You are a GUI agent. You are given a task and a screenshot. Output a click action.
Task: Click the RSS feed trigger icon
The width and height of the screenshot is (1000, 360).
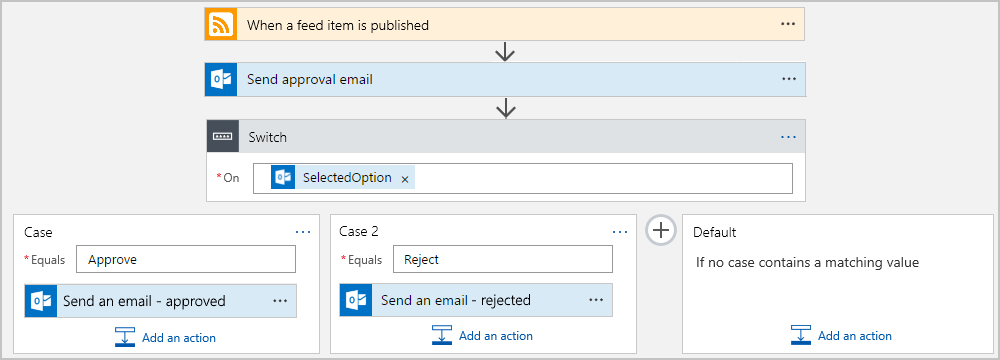pyautogui.click(x=221, y=25)
